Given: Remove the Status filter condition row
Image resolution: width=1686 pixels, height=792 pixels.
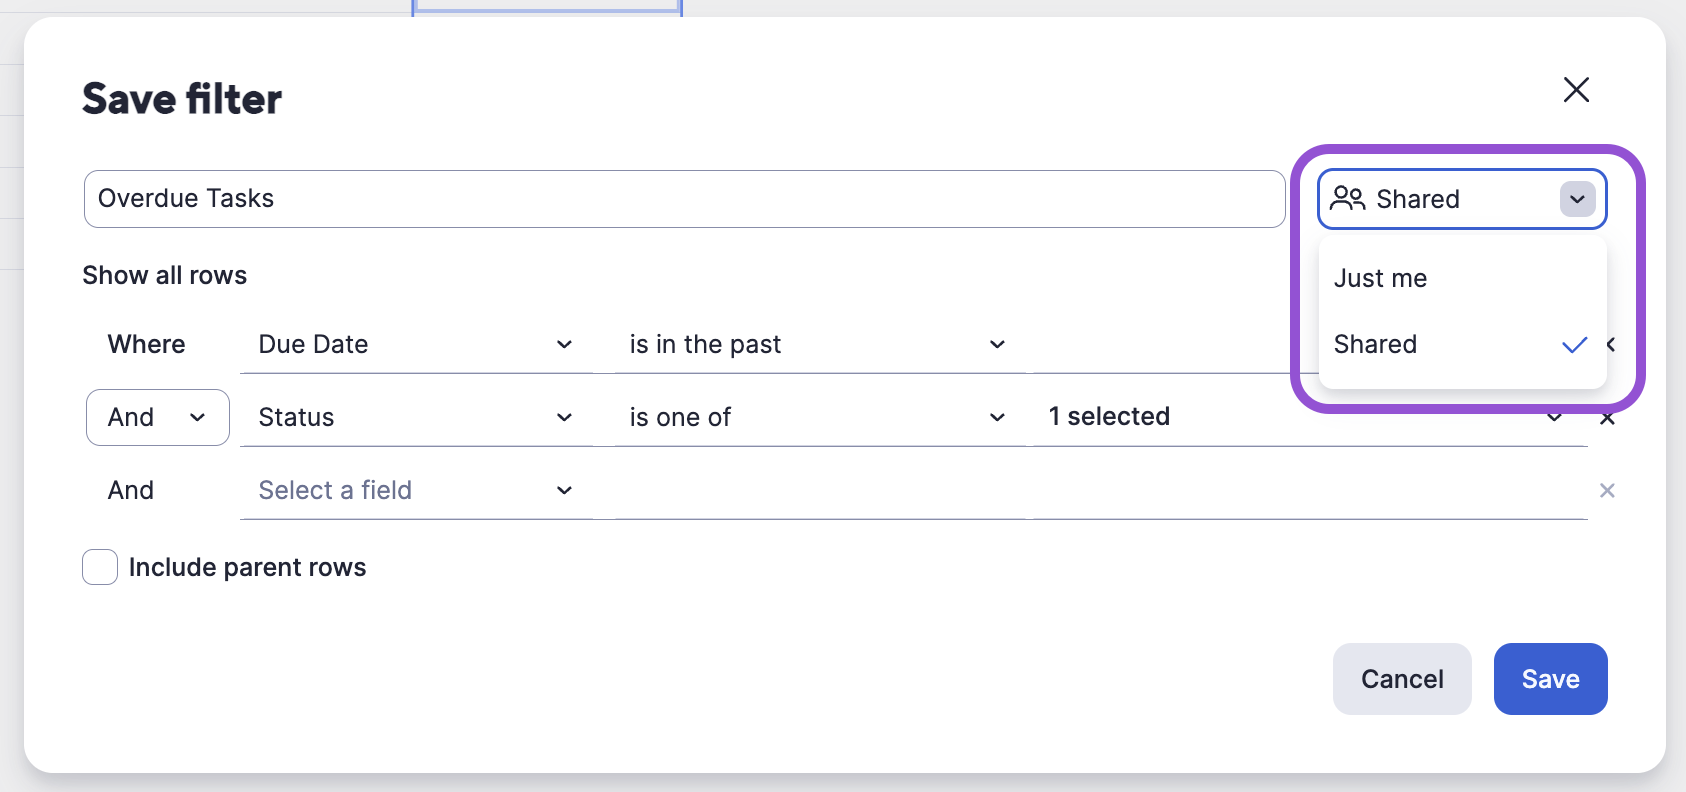Looking at the screenshot, I should (1607, 418).
